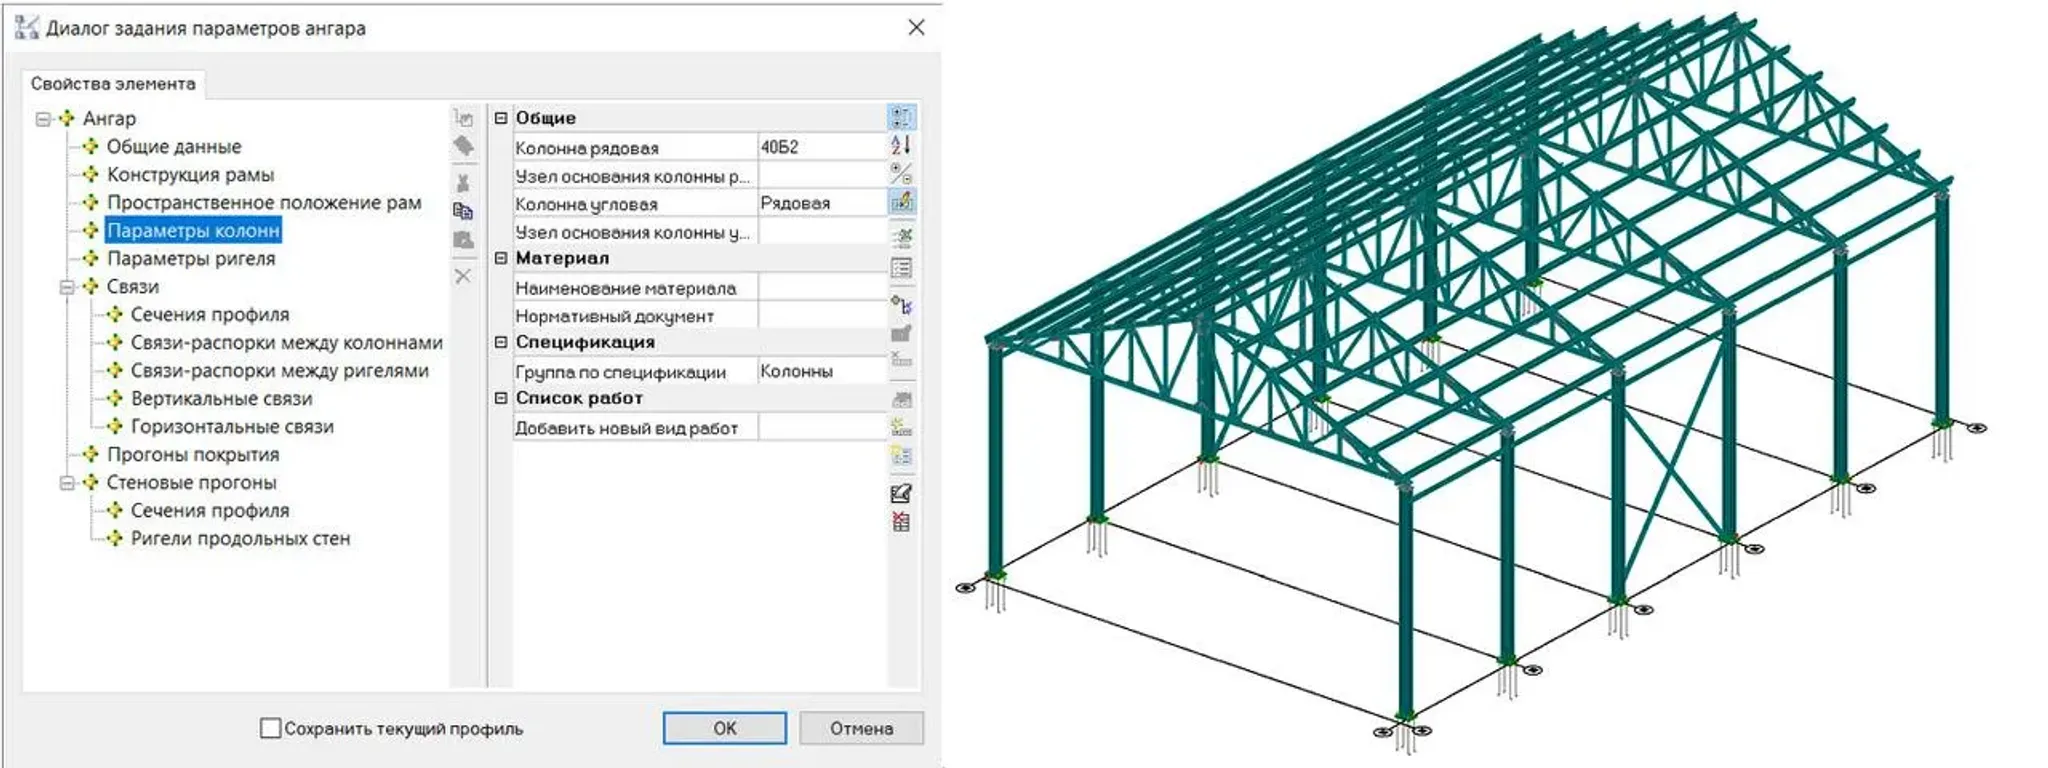Click the red-crossed table icon
2048x768 pixels.
coord(901,521)
